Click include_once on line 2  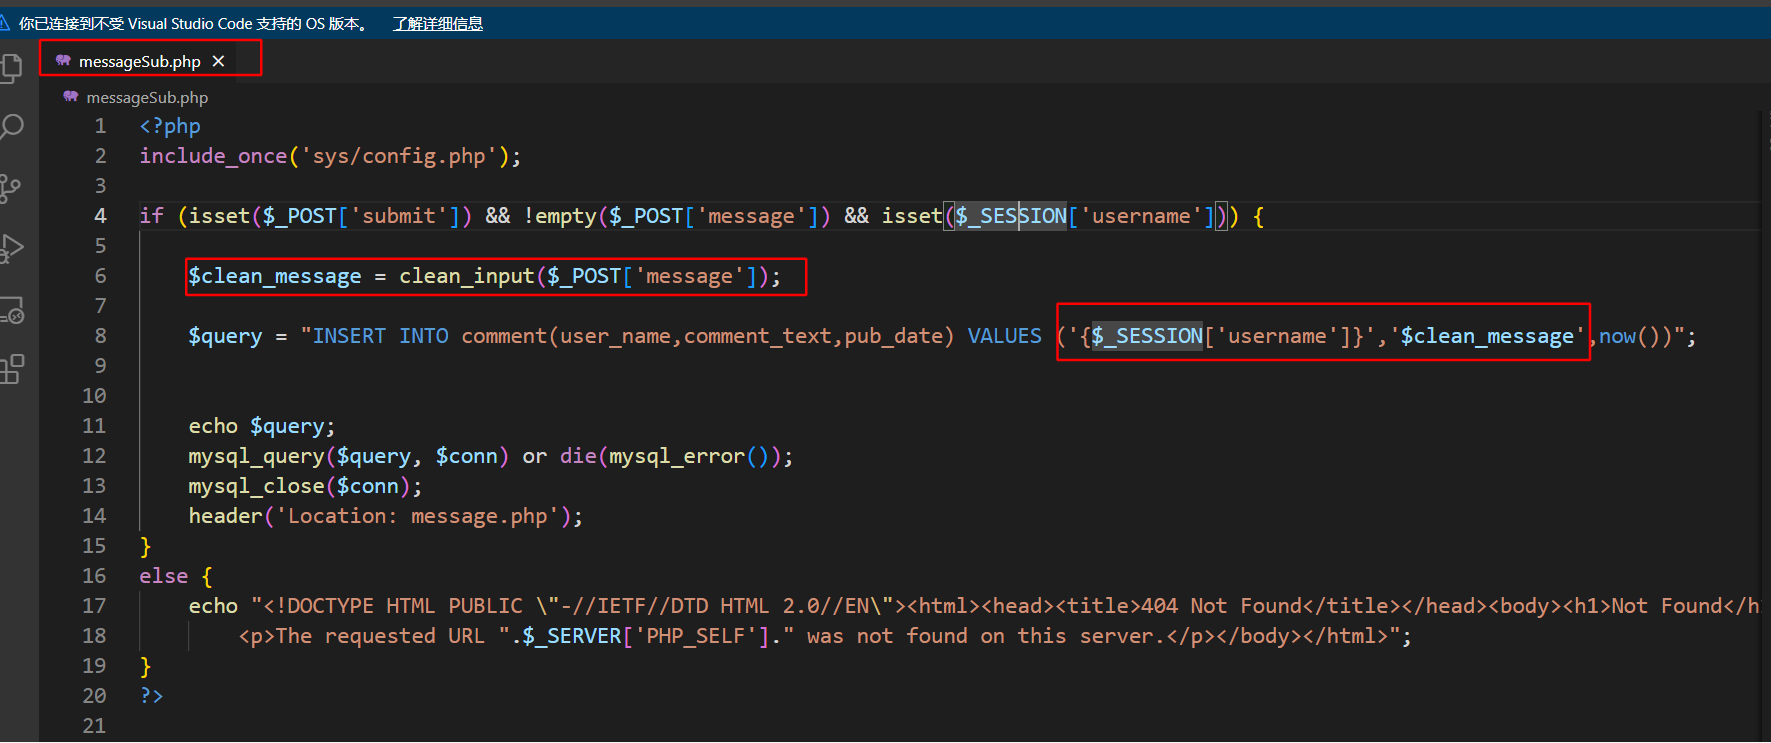[213, 156]
